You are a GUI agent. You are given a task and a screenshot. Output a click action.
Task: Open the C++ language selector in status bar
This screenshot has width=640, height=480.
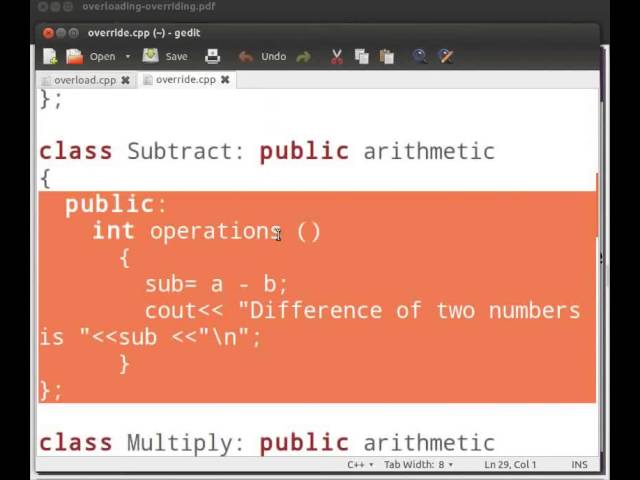click(x=360, y=464)
